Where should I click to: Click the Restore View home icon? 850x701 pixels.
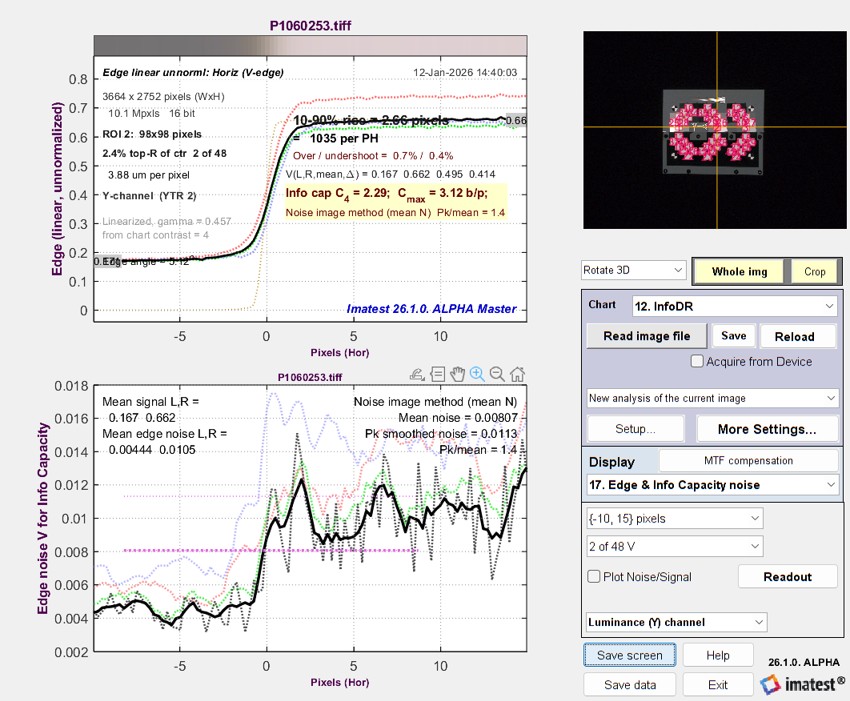tap(516, 374)
